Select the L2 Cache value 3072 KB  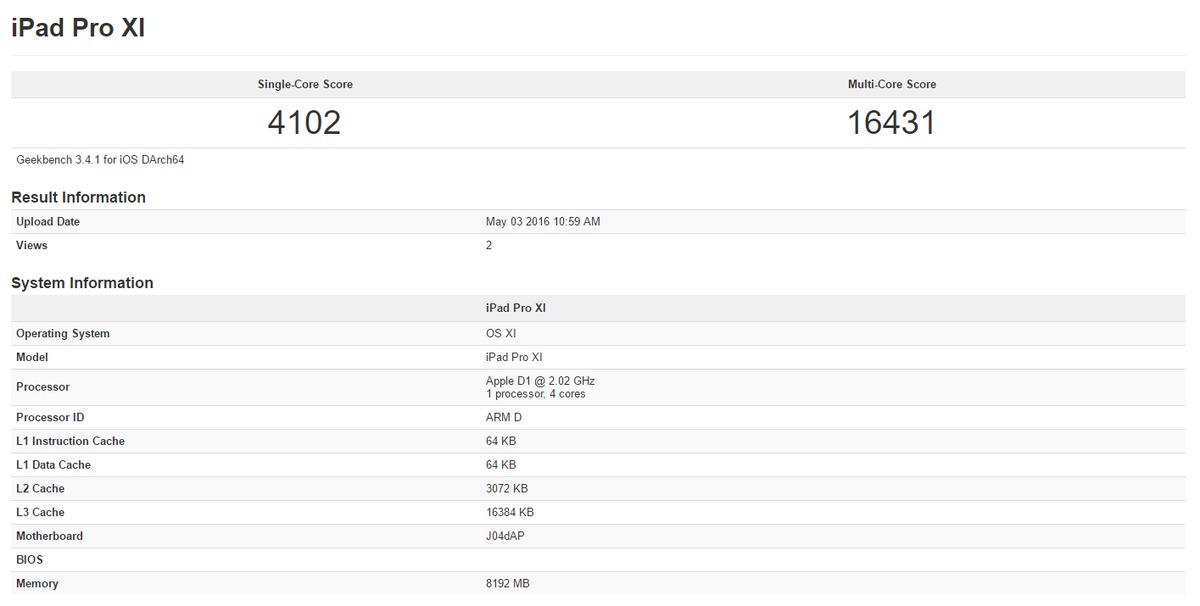[x=507, y=488]
